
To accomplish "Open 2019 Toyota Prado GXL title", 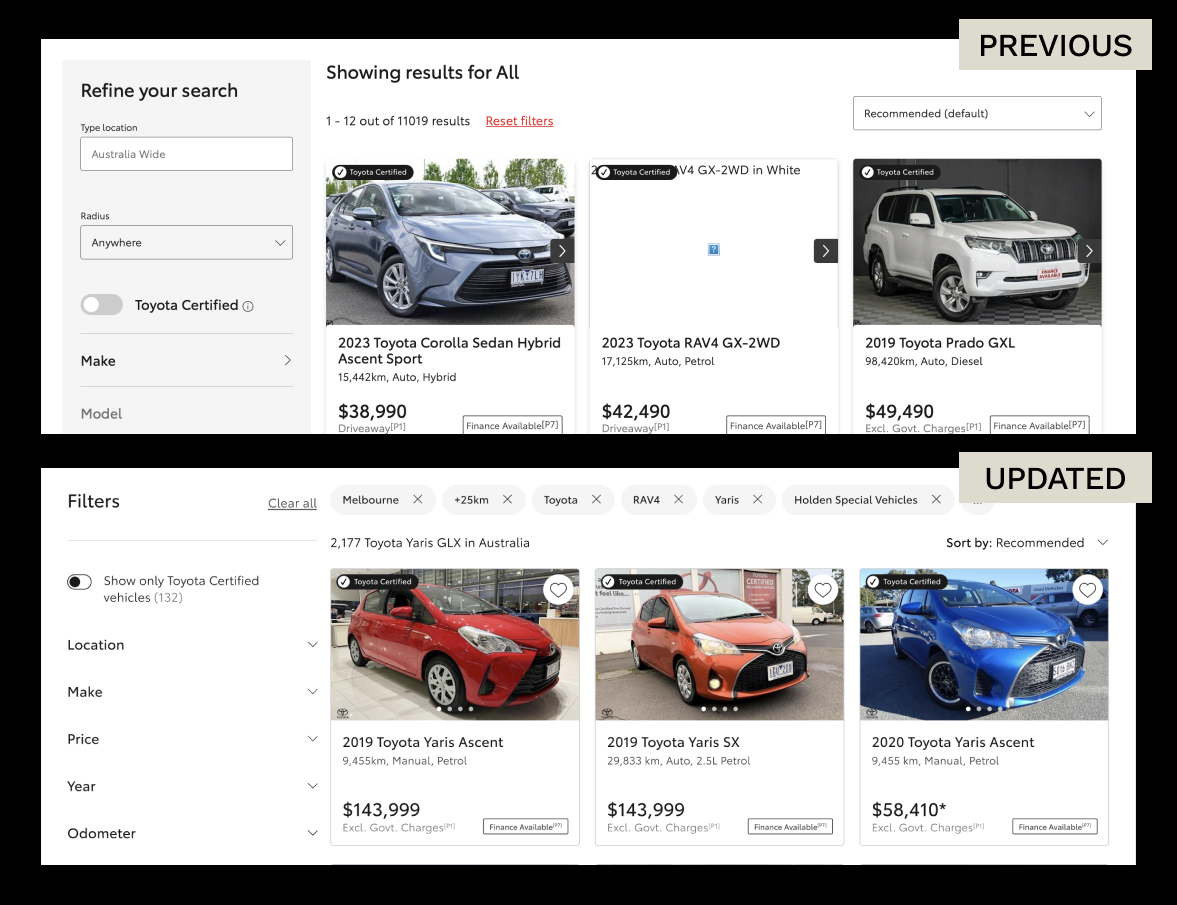I will (x=940, y=343).
